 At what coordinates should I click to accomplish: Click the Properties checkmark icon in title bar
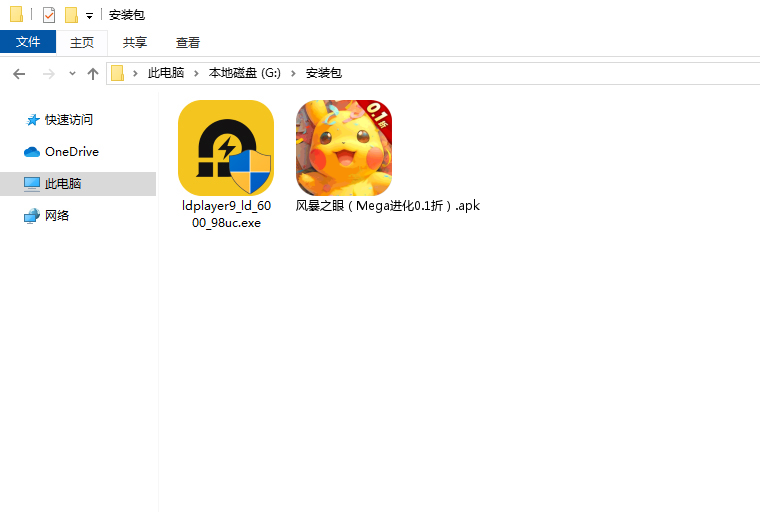49,15
